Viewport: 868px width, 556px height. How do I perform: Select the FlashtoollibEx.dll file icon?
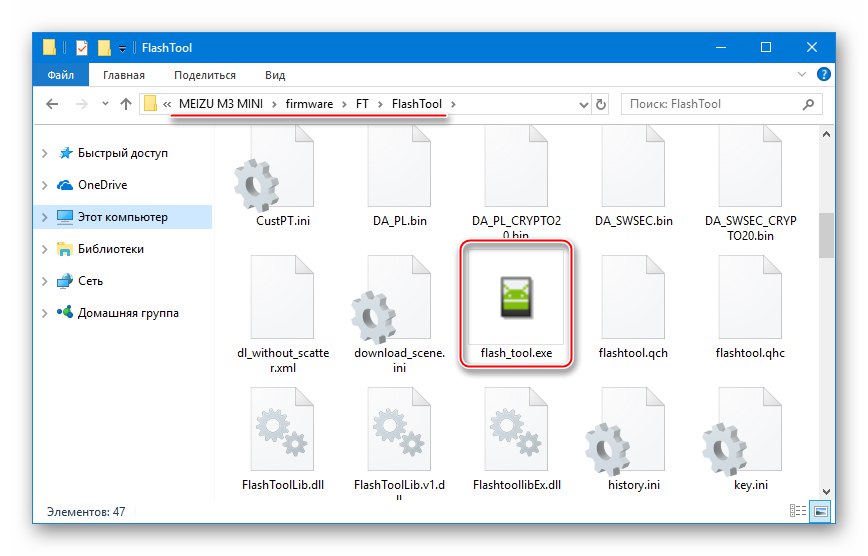click(x=516, y=429)
